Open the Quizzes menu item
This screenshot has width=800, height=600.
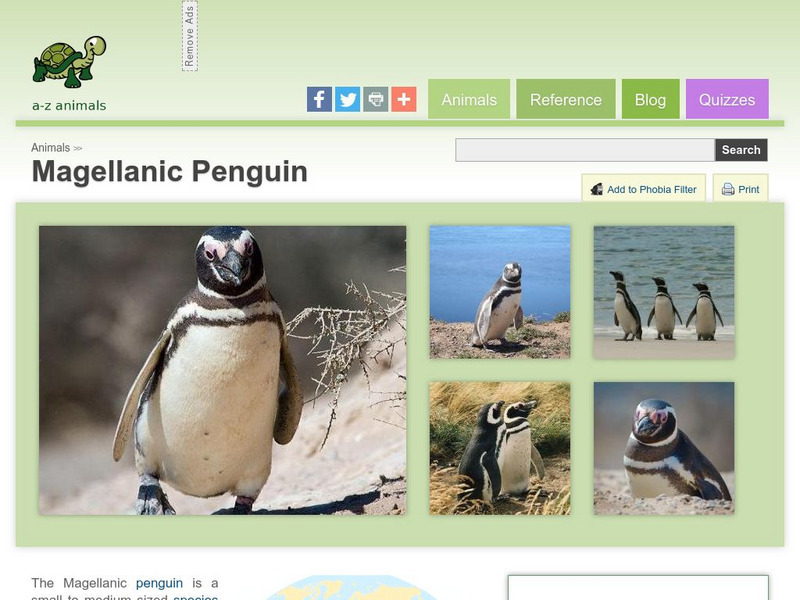point(728,99)
